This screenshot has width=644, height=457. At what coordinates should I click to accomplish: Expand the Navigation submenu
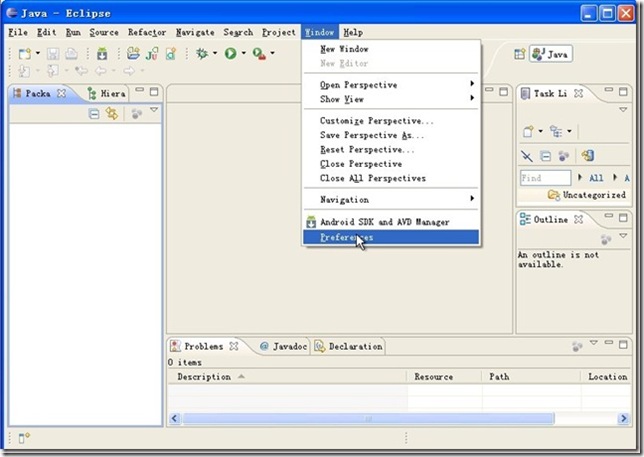(391, 200)
